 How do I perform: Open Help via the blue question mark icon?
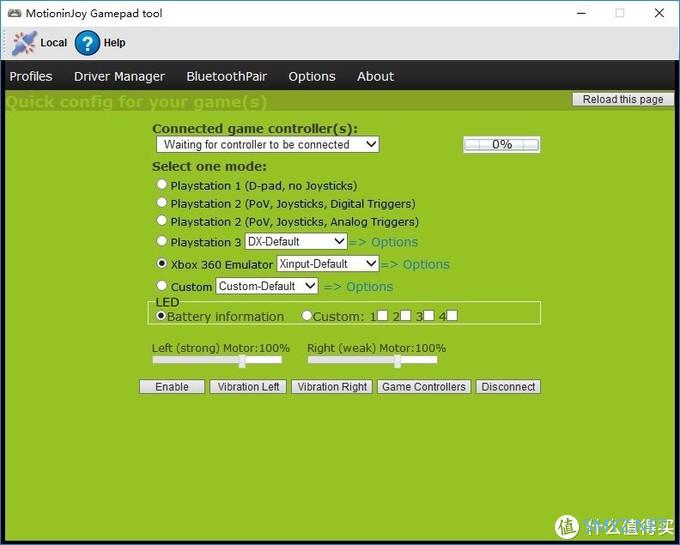coord(87,42)
